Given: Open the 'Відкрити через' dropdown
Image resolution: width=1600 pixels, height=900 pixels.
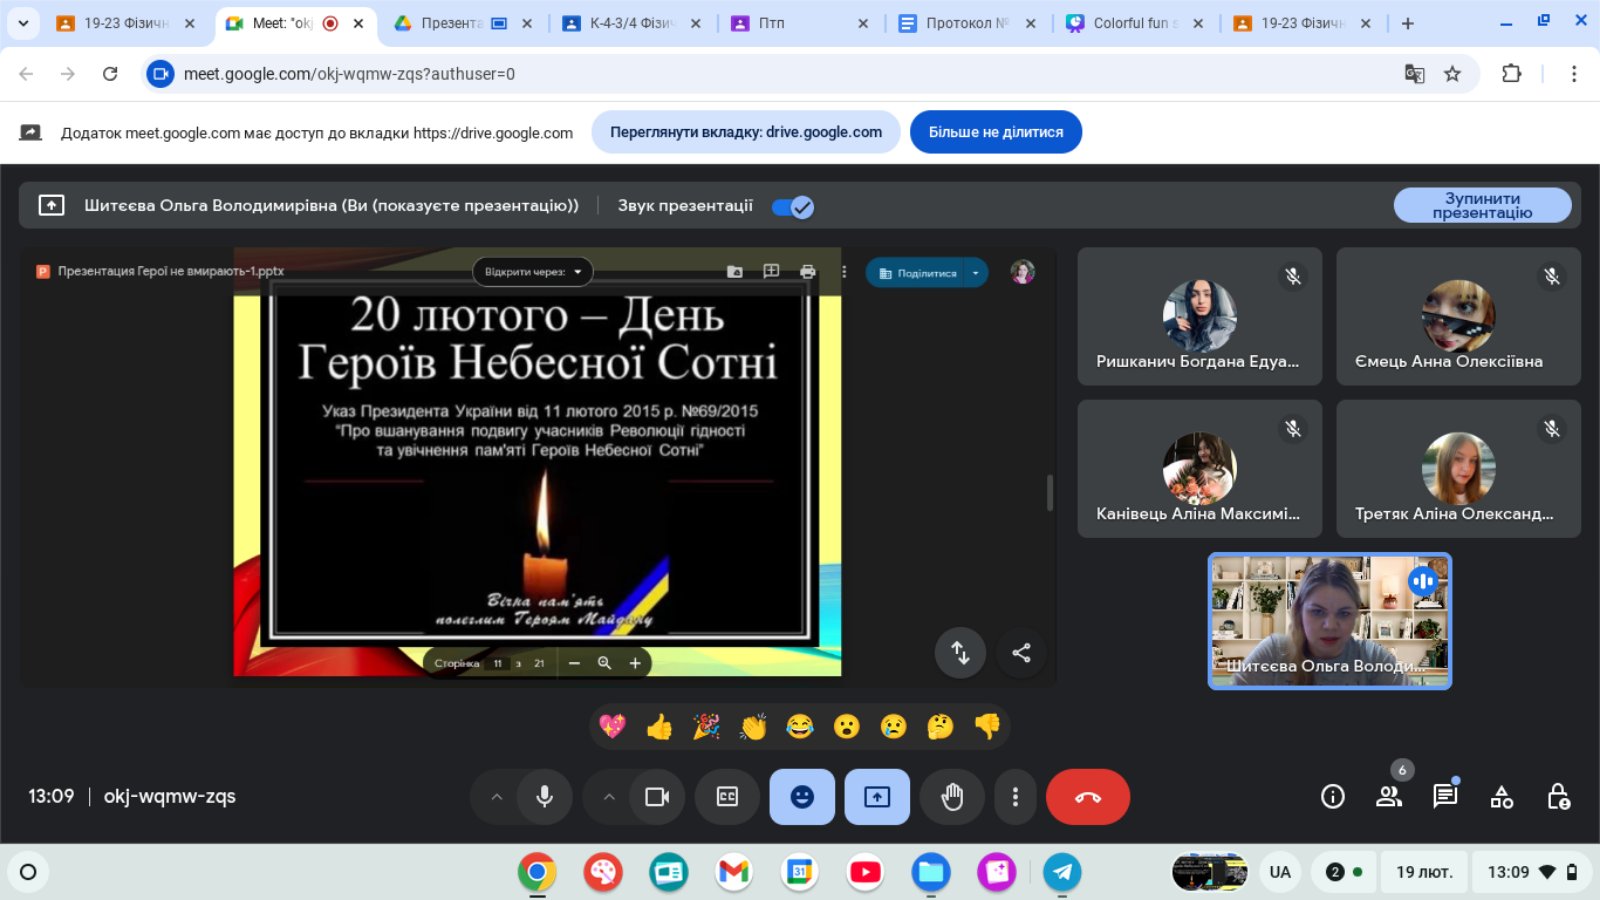Looking at the screenshot, I should (x=532, y=272).
